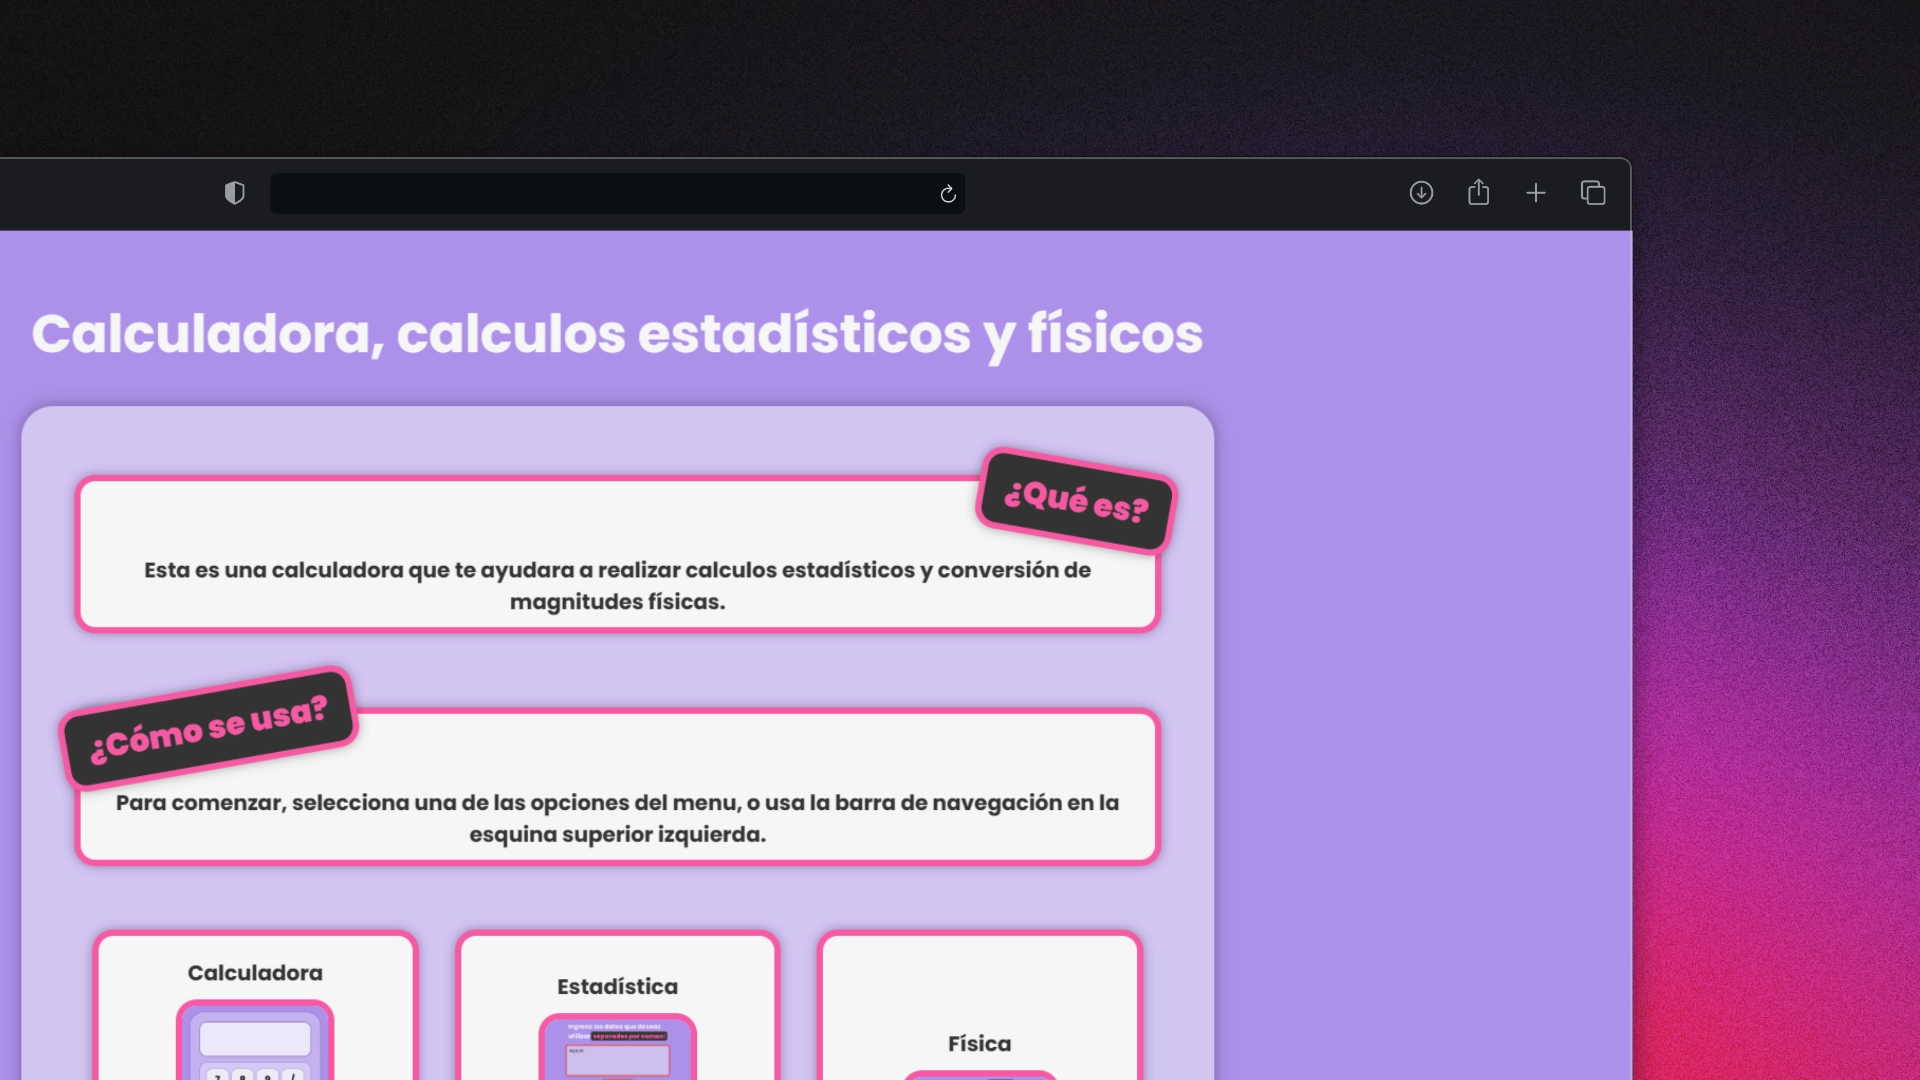The height and width of the screenshot is (1080, 1920).
Task: Click the Física preview thumbnail
Action: [x=979, y=1075]
